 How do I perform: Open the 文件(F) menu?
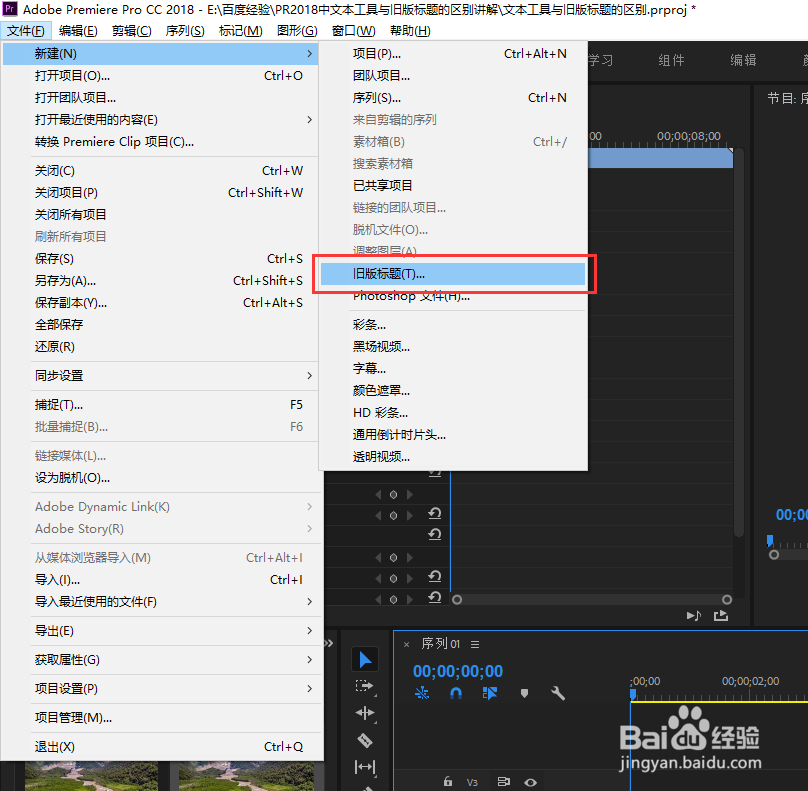pyautogui.click(x=26, y=31)
